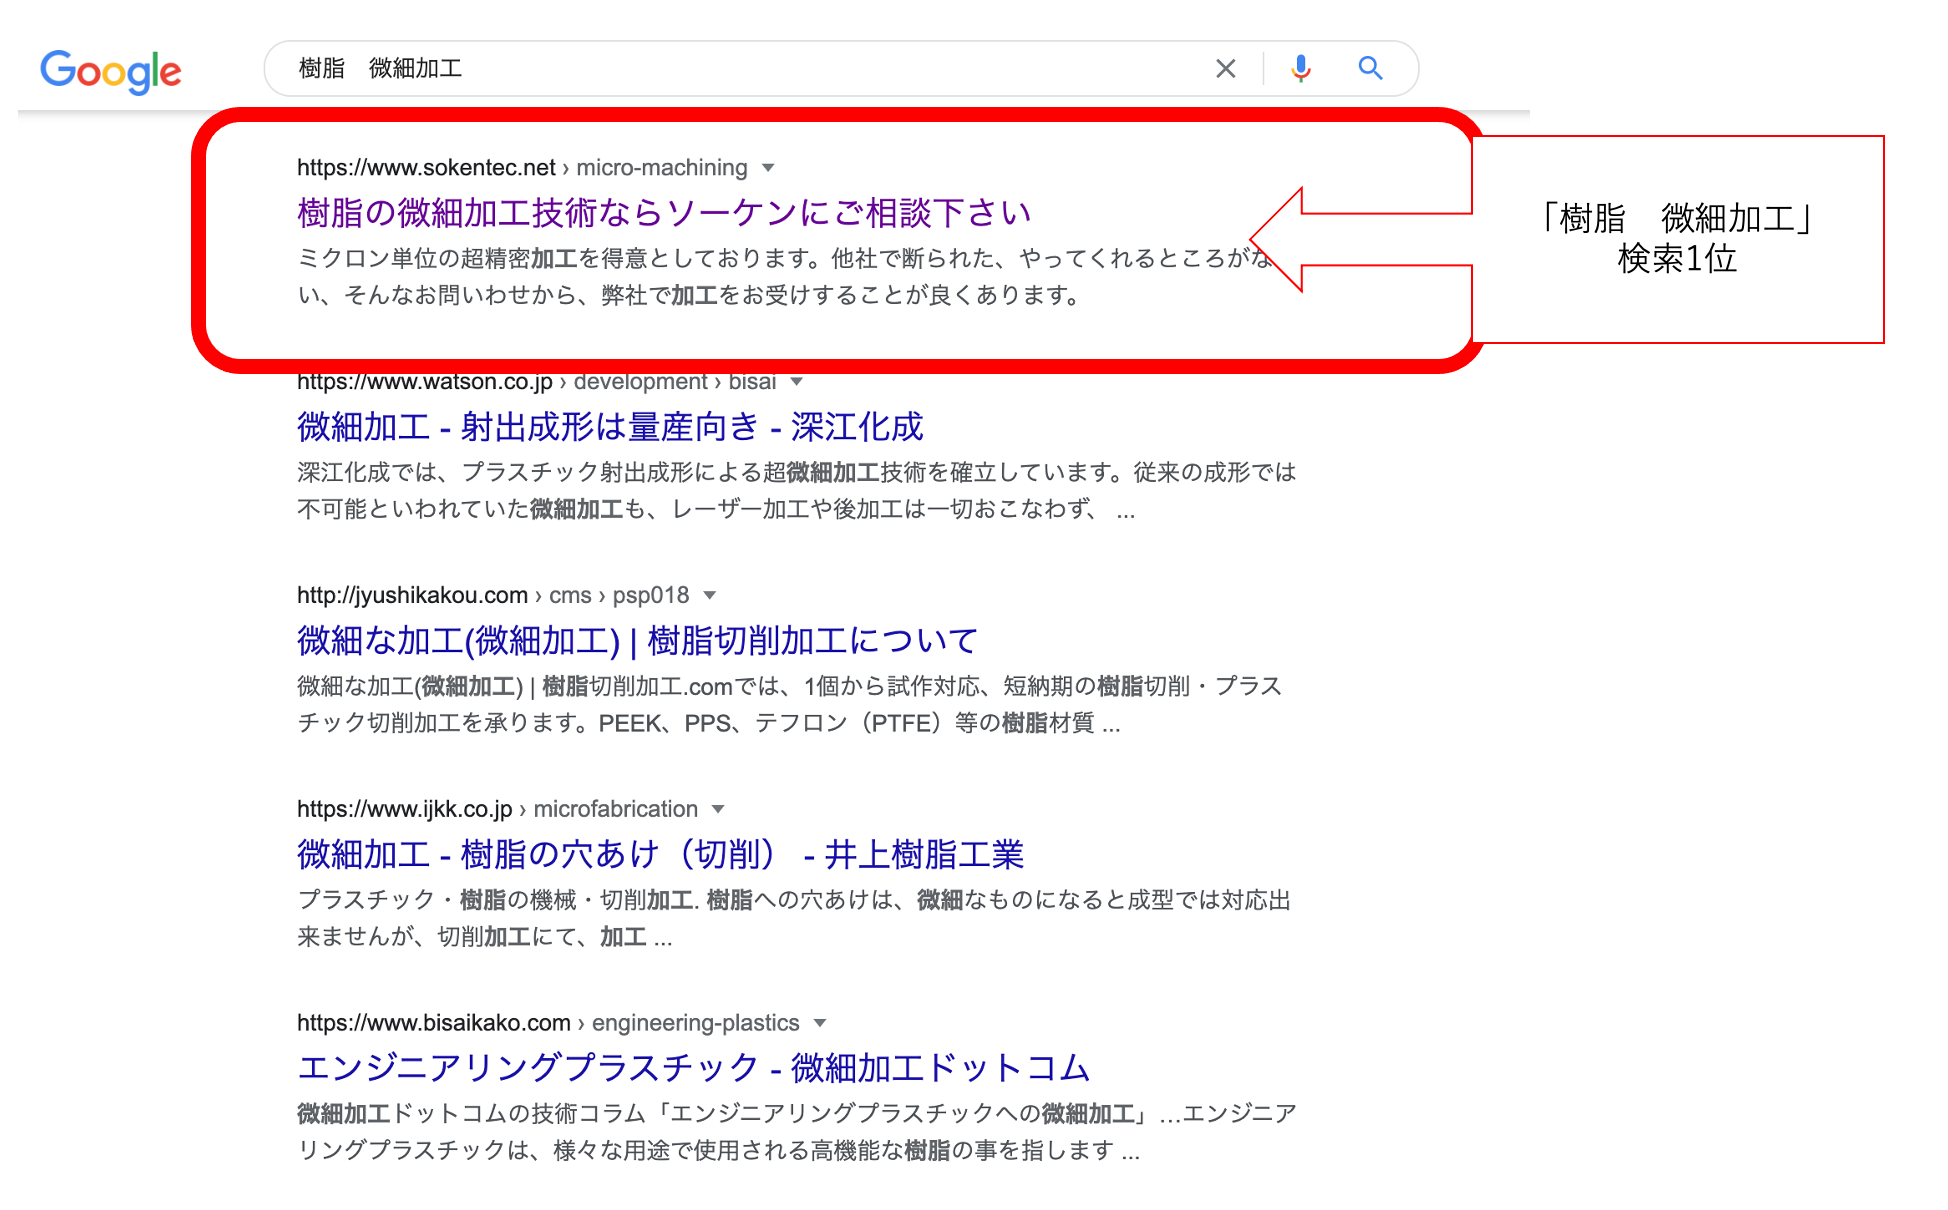Open the 深江化成 injection molding result link
Viewport: 1948px width, 1210px height.
pos(609,427)
